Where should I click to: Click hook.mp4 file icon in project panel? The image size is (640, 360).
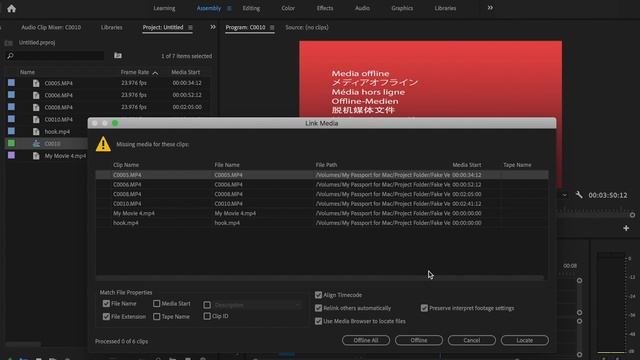pos(36,131)
